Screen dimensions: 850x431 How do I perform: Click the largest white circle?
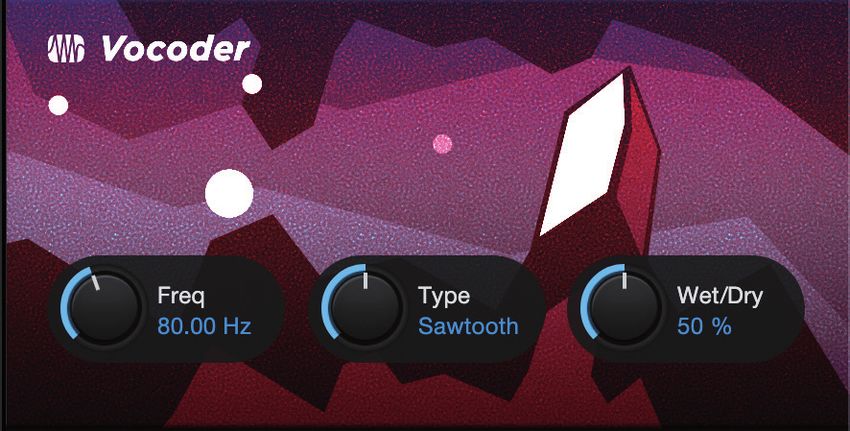tap(229, 194)
